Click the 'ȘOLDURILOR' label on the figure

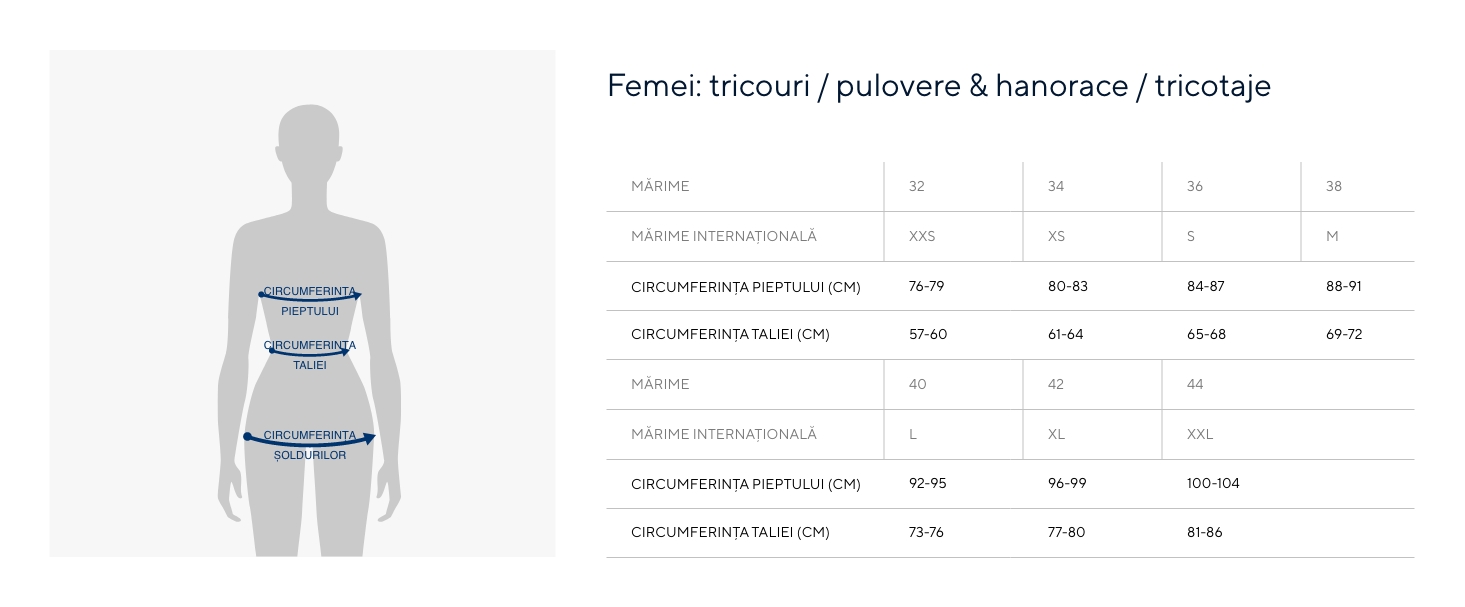click(310, 456)
